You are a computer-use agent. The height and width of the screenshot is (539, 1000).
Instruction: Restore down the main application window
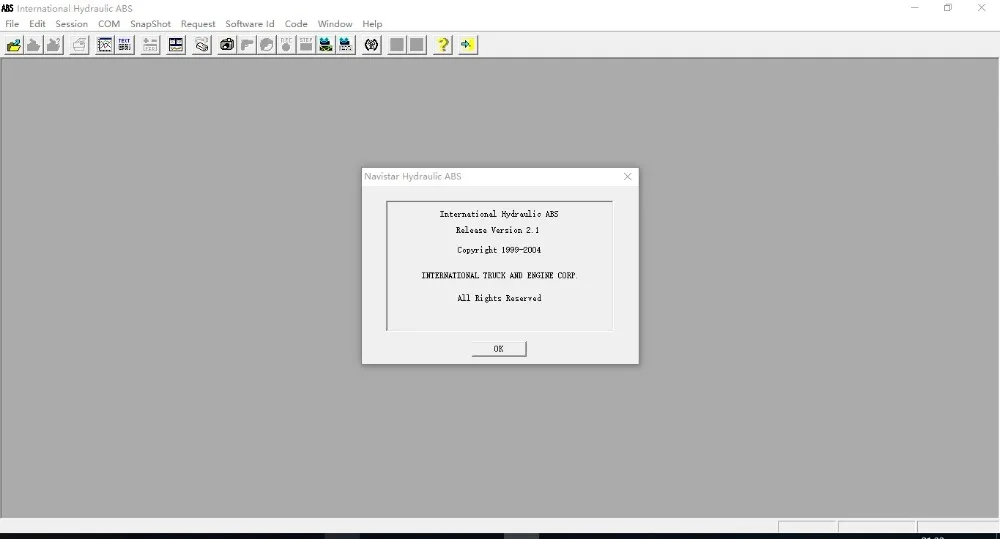tap(948, 8)
